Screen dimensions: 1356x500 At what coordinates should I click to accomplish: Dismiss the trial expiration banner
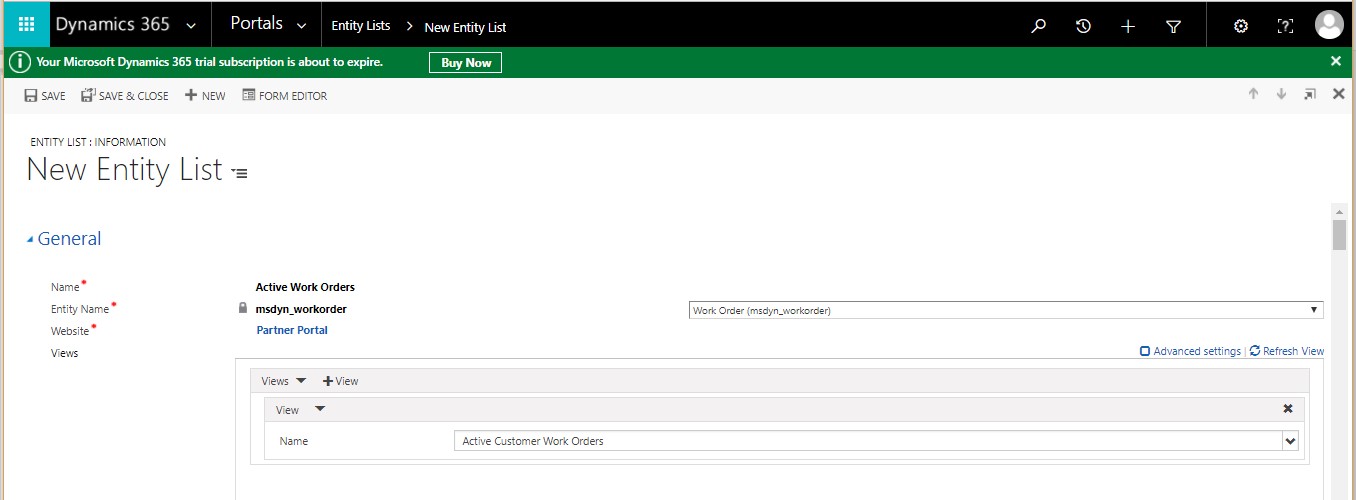click(x=1336, y=61)
